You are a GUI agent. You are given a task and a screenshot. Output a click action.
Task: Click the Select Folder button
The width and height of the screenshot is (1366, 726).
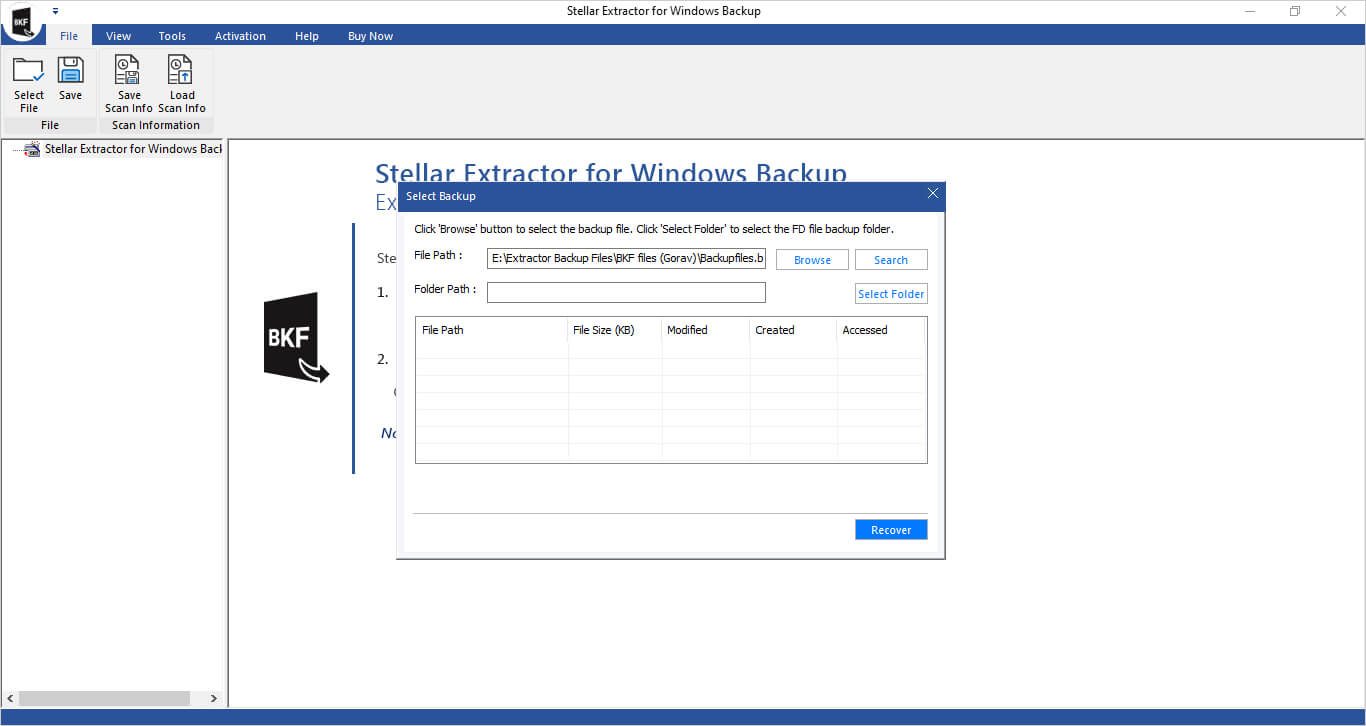point(891,294)
